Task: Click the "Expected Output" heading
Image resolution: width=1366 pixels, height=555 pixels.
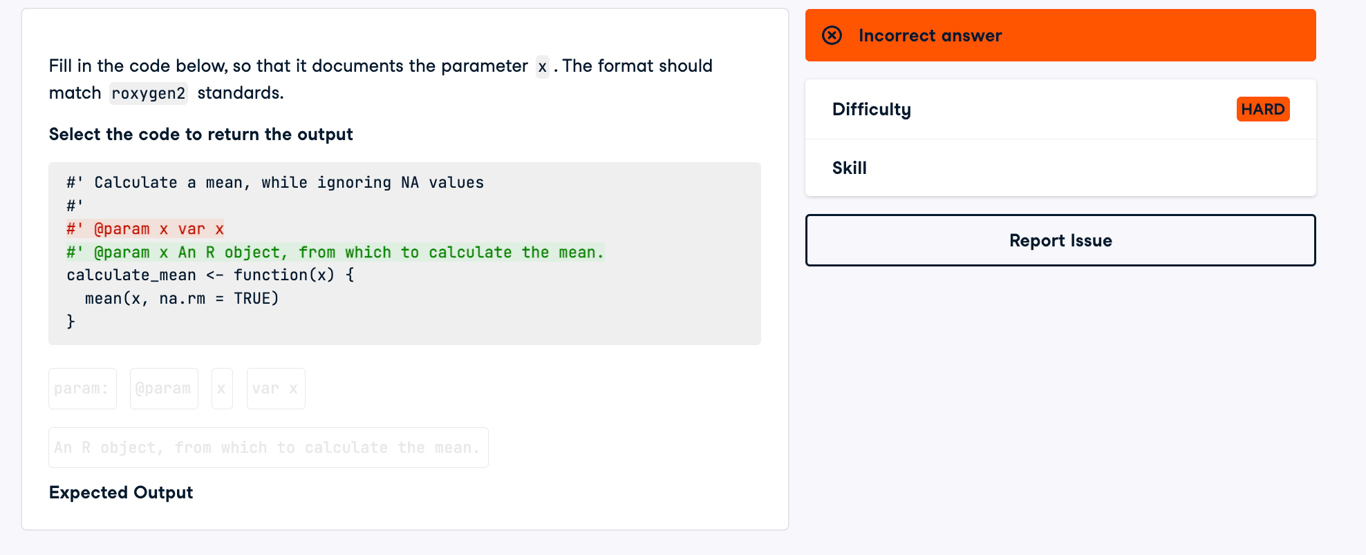Action: coord(121,492)
